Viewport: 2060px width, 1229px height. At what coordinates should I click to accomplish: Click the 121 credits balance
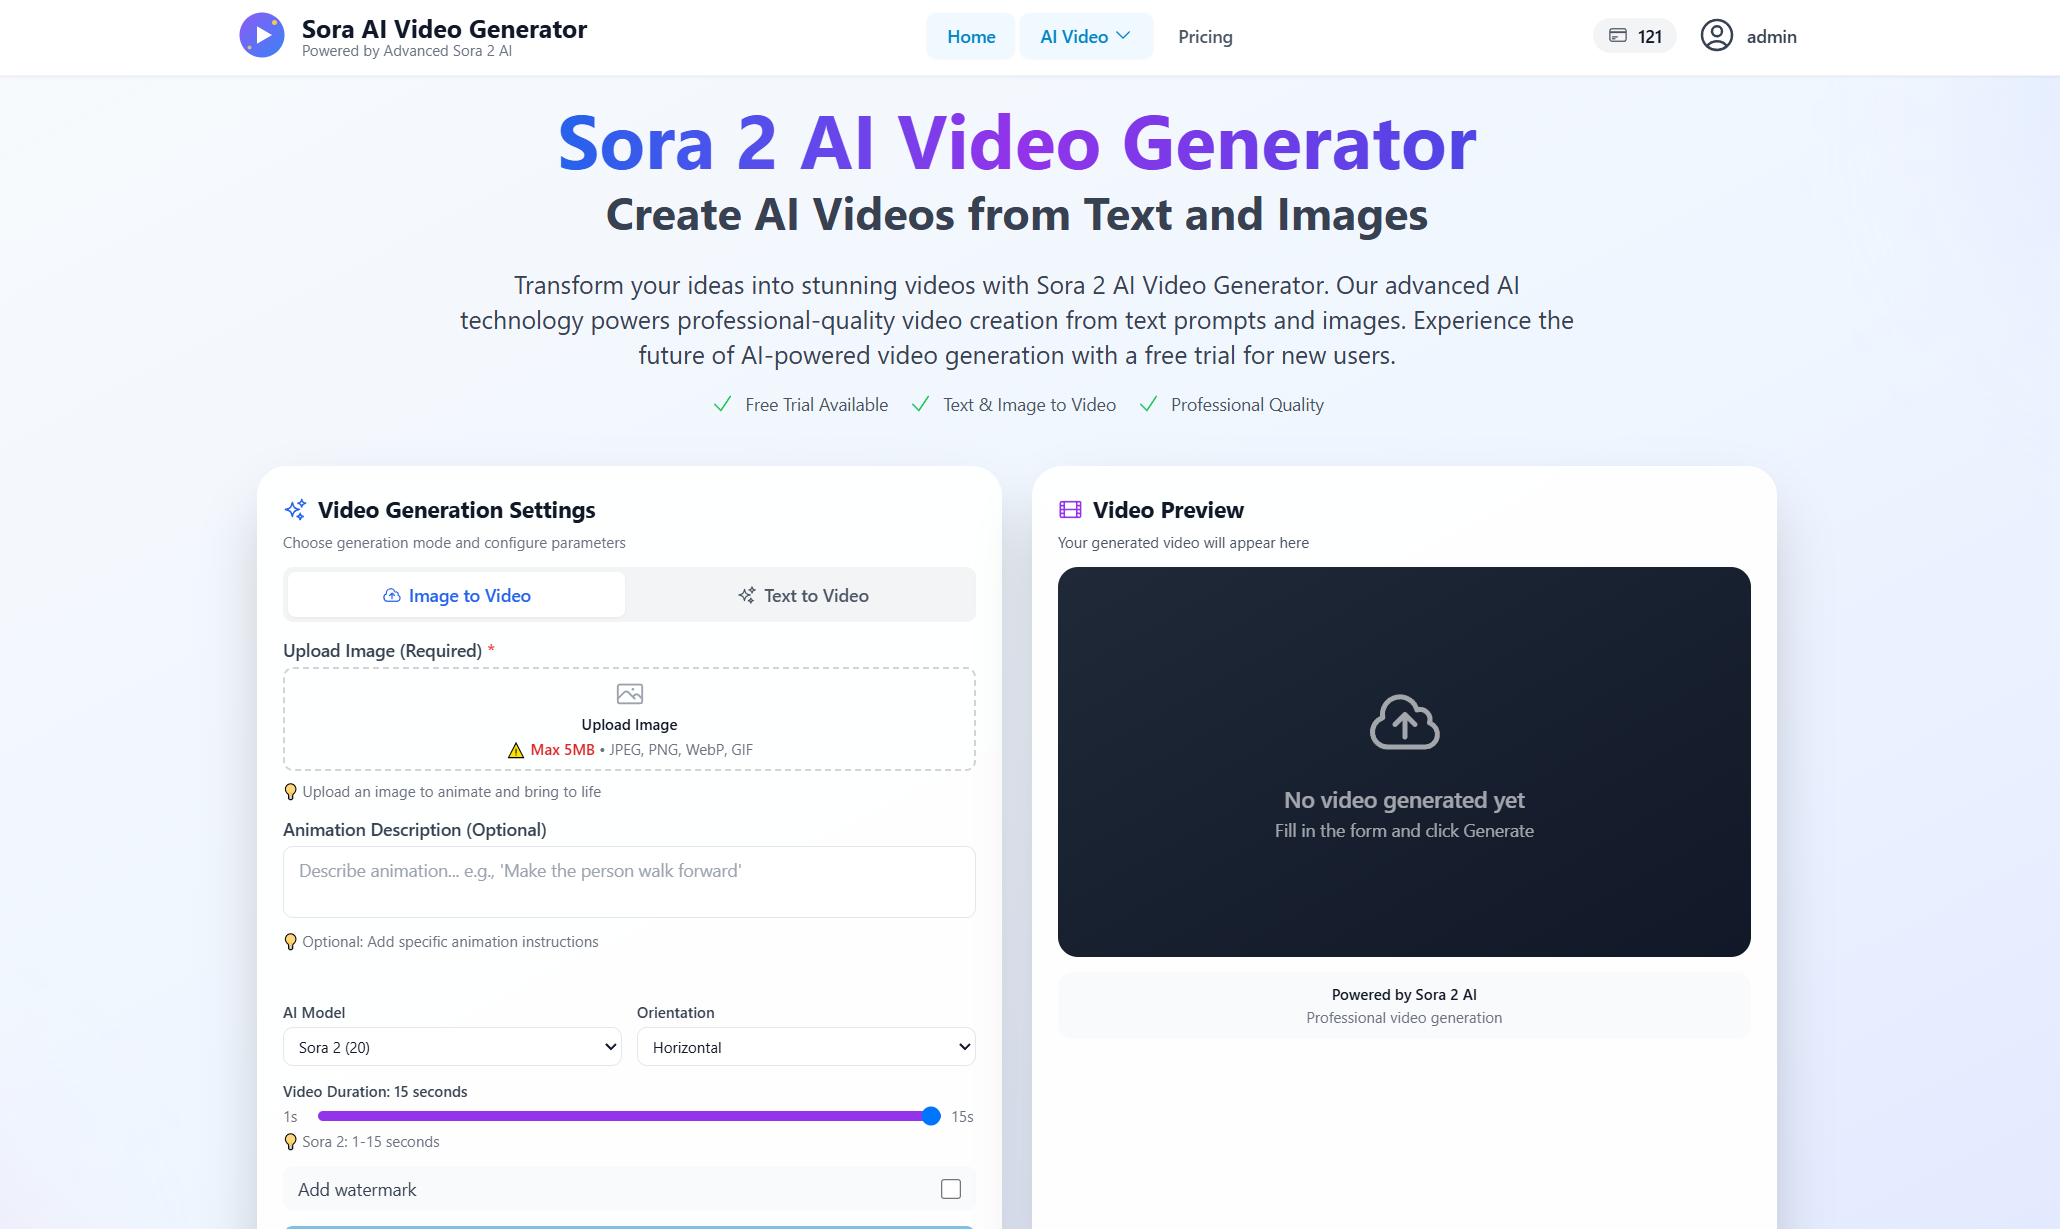[x=1635, y=37]
